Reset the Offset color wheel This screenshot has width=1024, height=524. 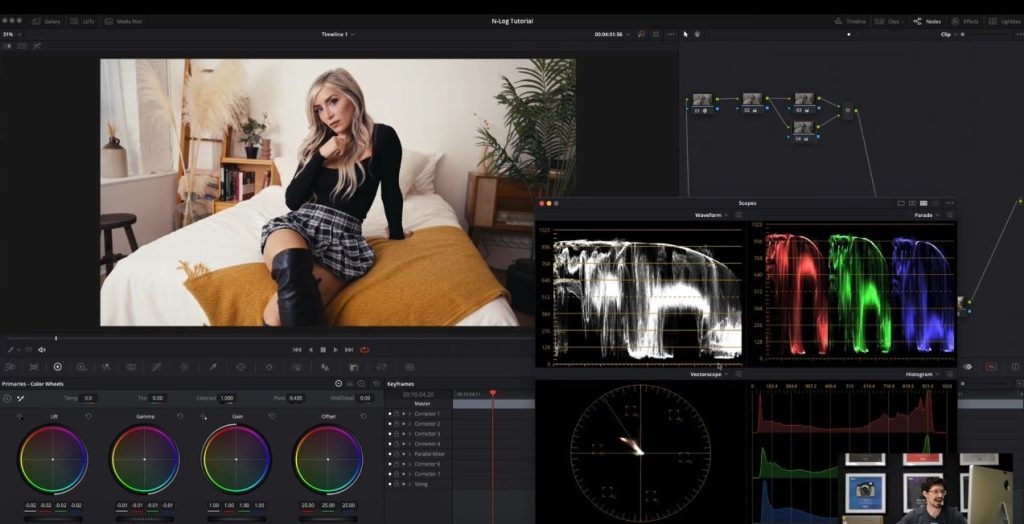[x=364, y=416]
